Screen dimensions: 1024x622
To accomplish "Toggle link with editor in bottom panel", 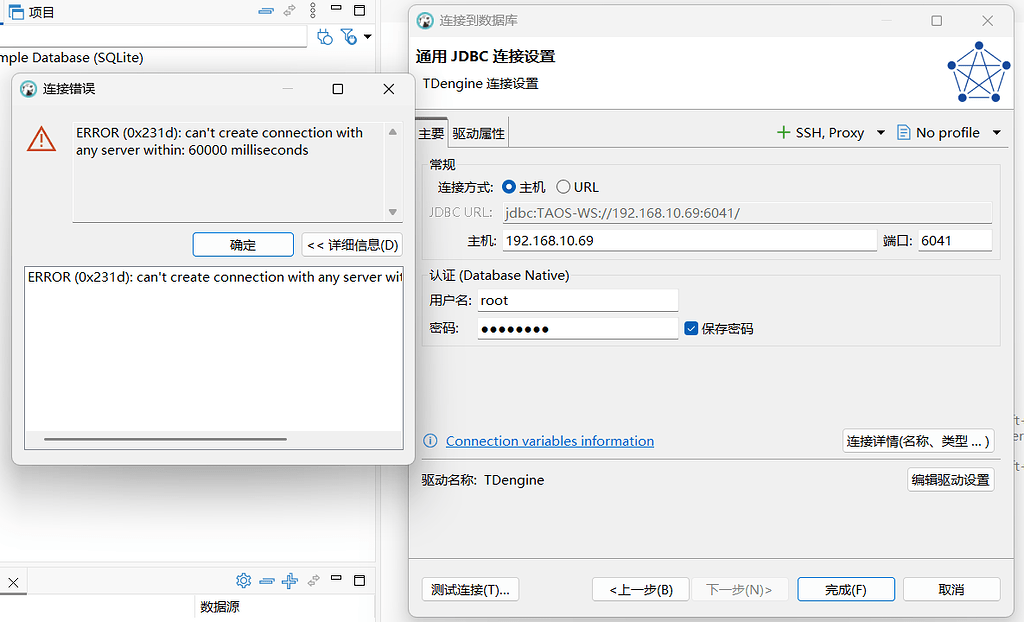I will point(313,580).
